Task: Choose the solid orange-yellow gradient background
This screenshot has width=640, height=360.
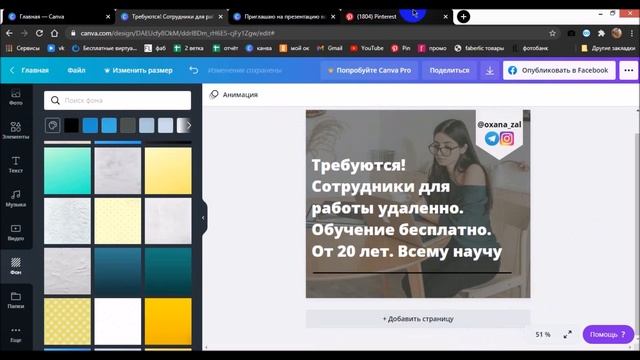Action: click(168, 321)
